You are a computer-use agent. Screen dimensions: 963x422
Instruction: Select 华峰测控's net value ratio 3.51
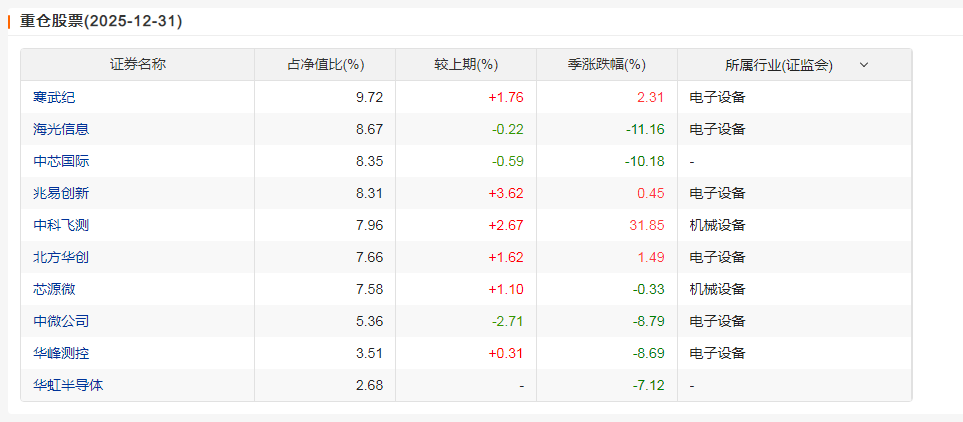tap(370, 353)
